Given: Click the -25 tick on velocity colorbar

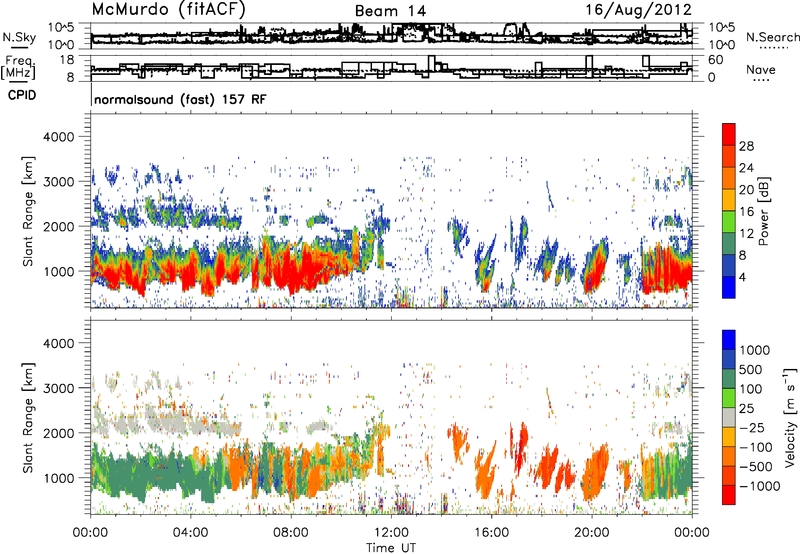Looking at the screenshot, I should click(x=752, y=427).
